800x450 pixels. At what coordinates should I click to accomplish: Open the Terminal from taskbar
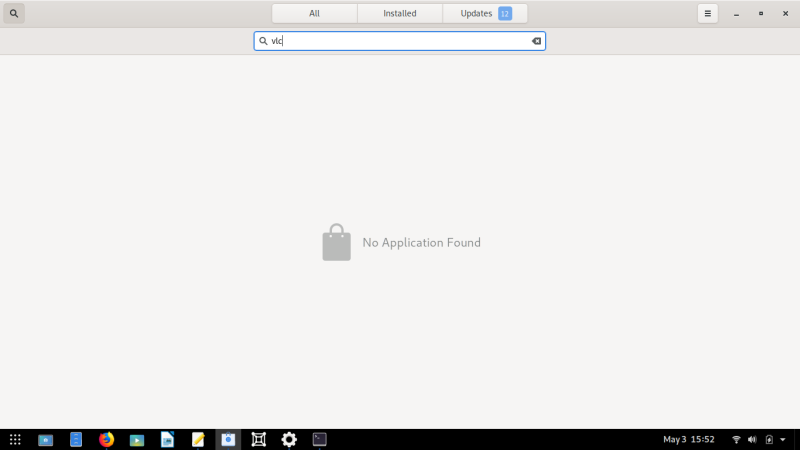319,439
